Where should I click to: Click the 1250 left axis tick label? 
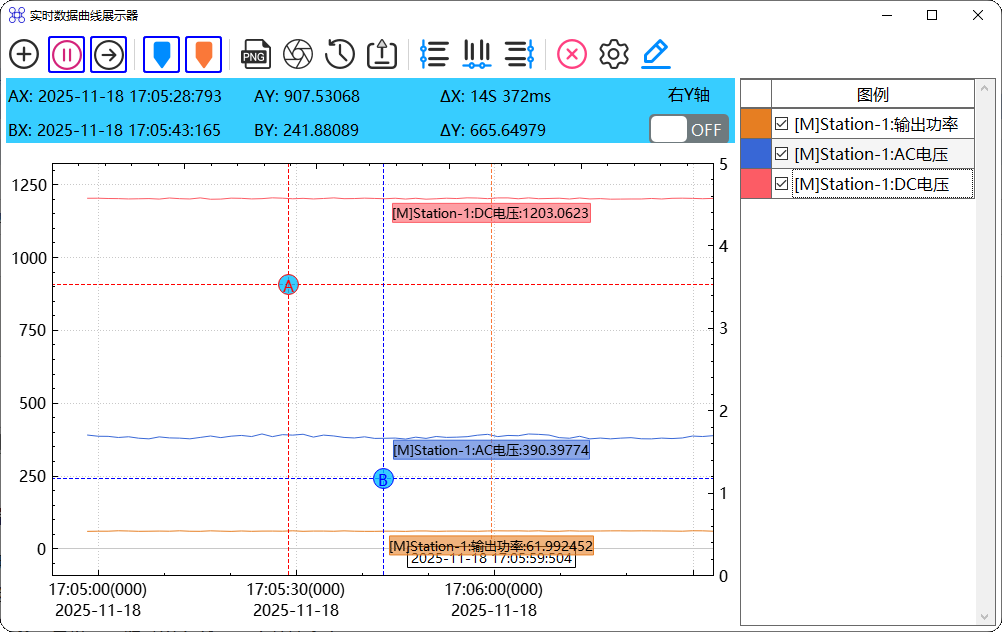pos(29,185)
